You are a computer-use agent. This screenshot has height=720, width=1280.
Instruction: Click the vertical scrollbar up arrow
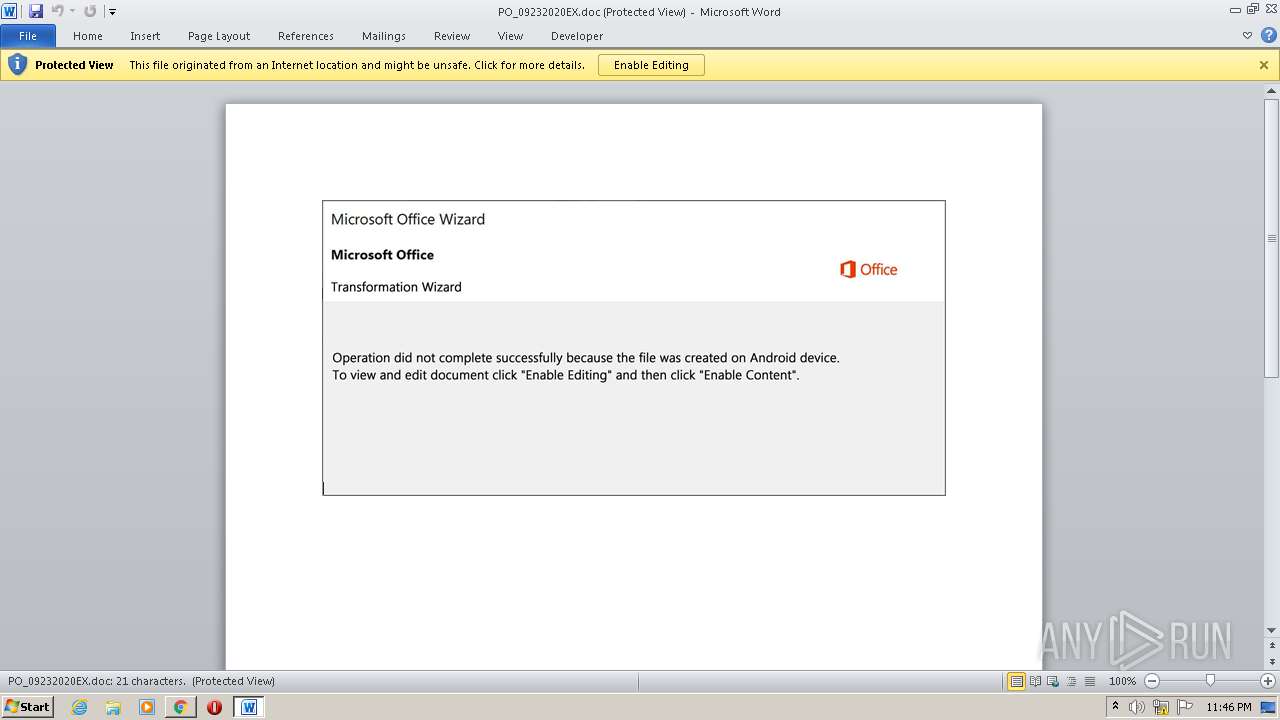click(x=1272, y=91)
